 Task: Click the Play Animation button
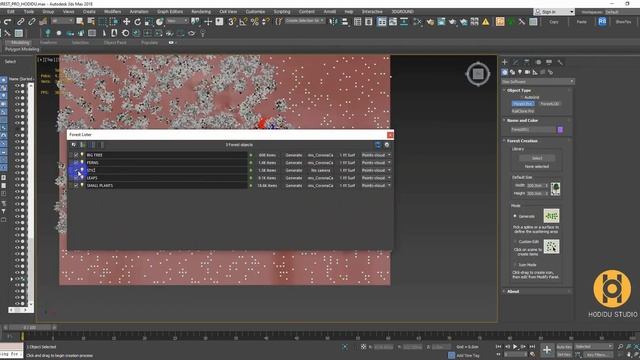[515, 347]
